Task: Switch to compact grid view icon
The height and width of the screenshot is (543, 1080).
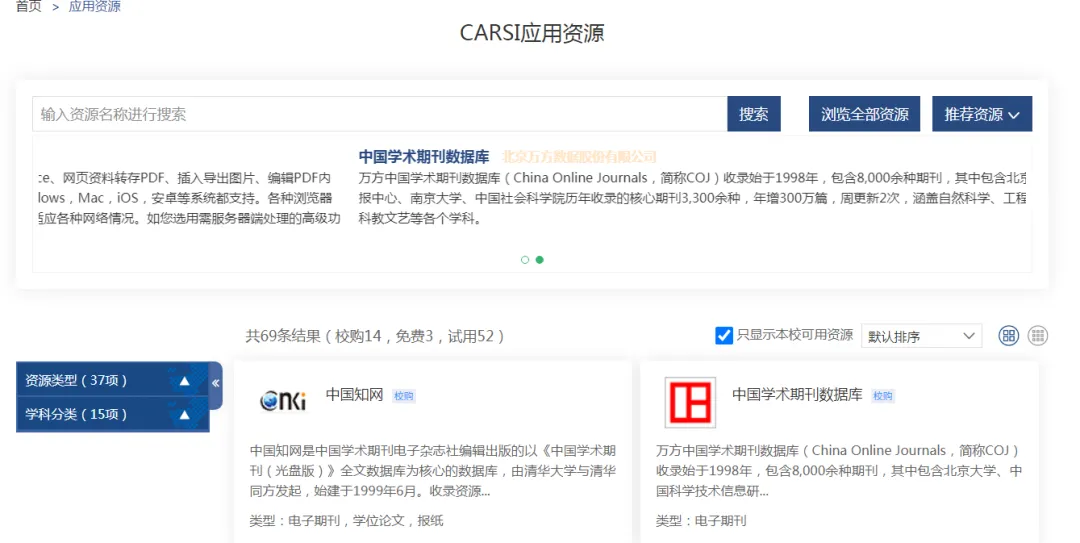Action: 1038,336
